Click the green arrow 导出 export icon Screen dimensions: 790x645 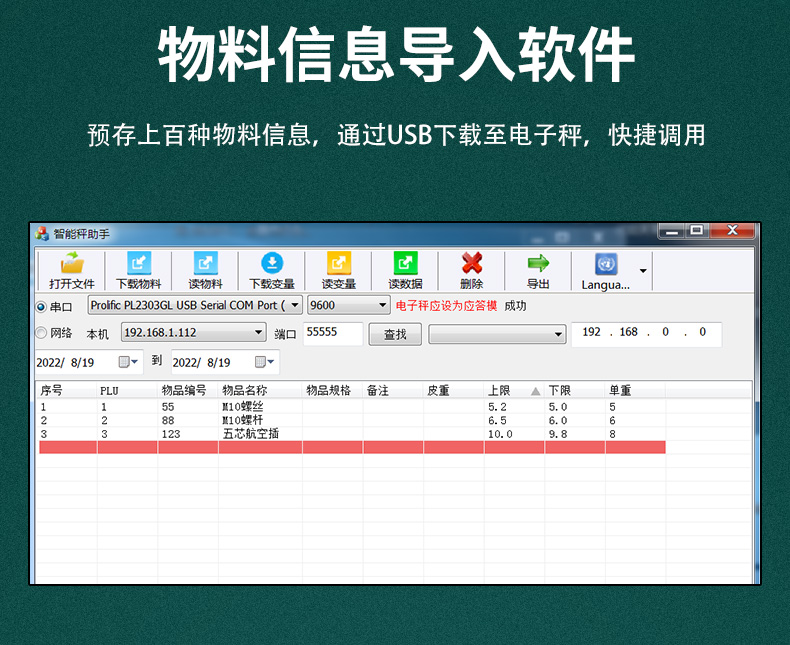pyautogui.click(x=538, y=263)
